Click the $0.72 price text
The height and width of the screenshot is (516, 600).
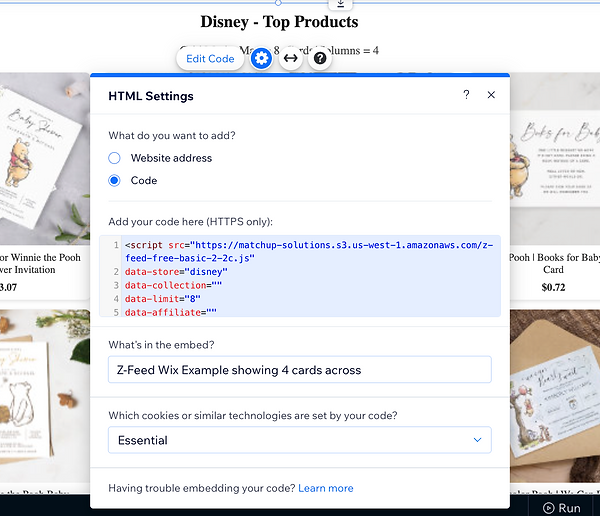(553, 287)
